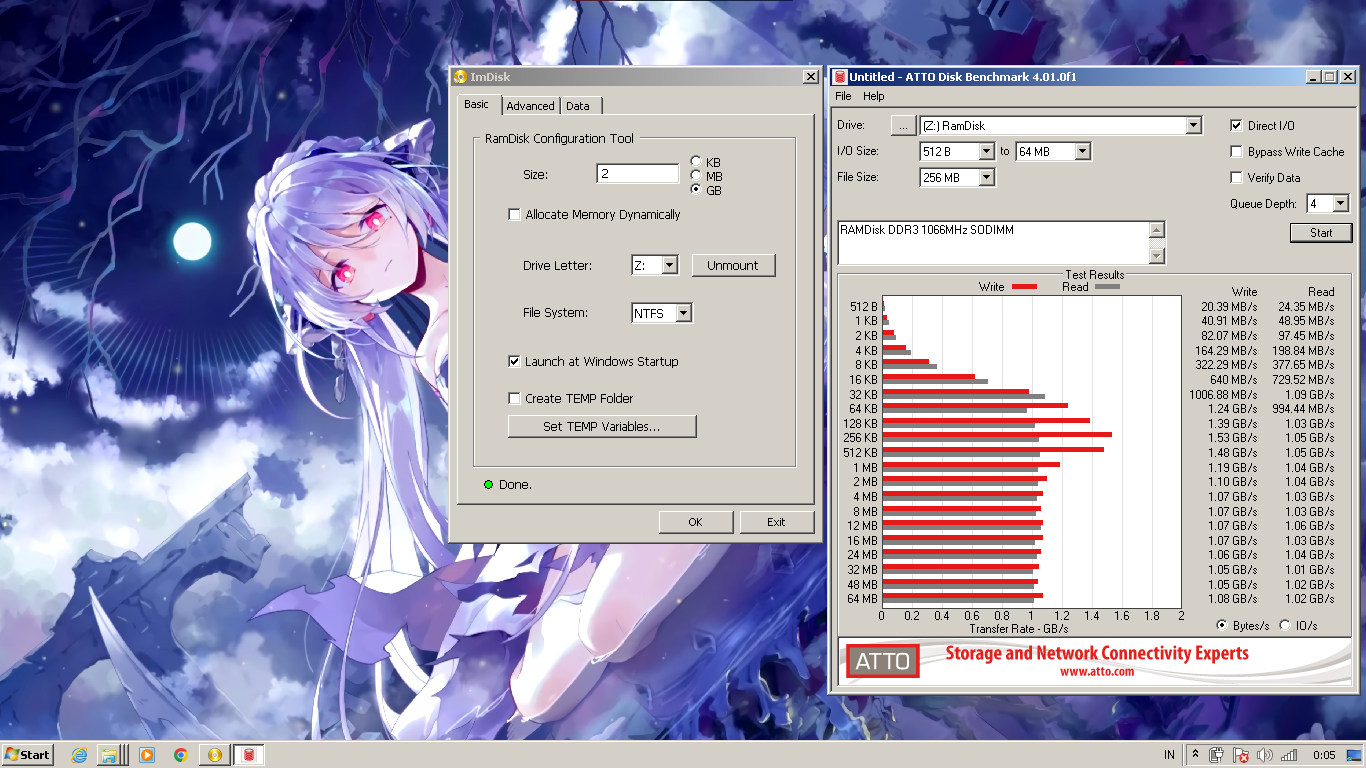Open the Queue Depth dropdown
This screenshot has width=1366, height=768.
click(1341, 203)
